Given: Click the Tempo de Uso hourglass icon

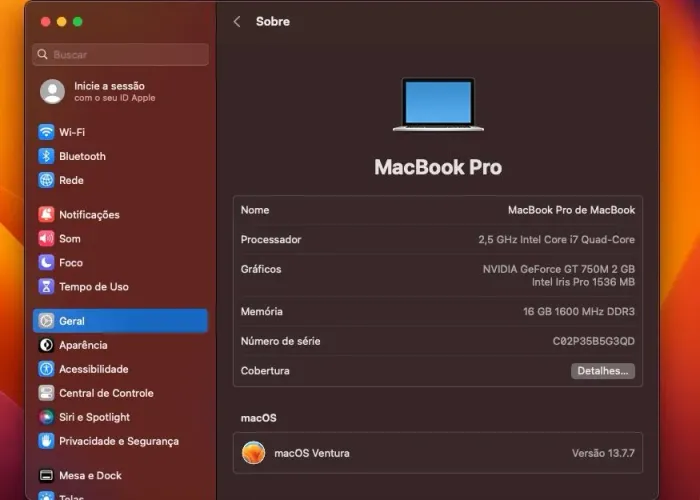Looking at the screenshot, I should pos(46,287).
